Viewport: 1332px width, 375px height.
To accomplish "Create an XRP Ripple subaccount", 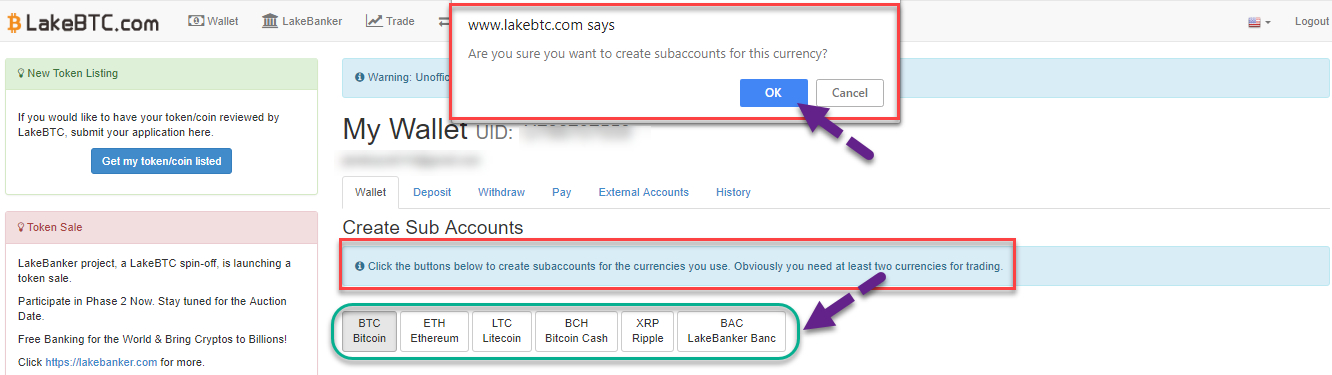I will point(647,331).
